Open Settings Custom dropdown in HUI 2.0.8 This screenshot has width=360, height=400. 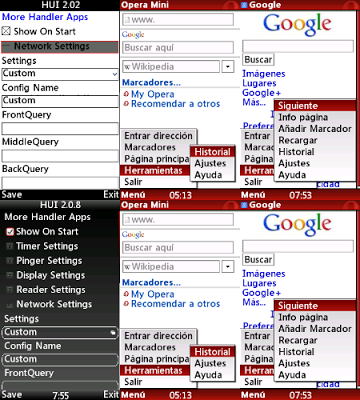[x=60, y=332]
